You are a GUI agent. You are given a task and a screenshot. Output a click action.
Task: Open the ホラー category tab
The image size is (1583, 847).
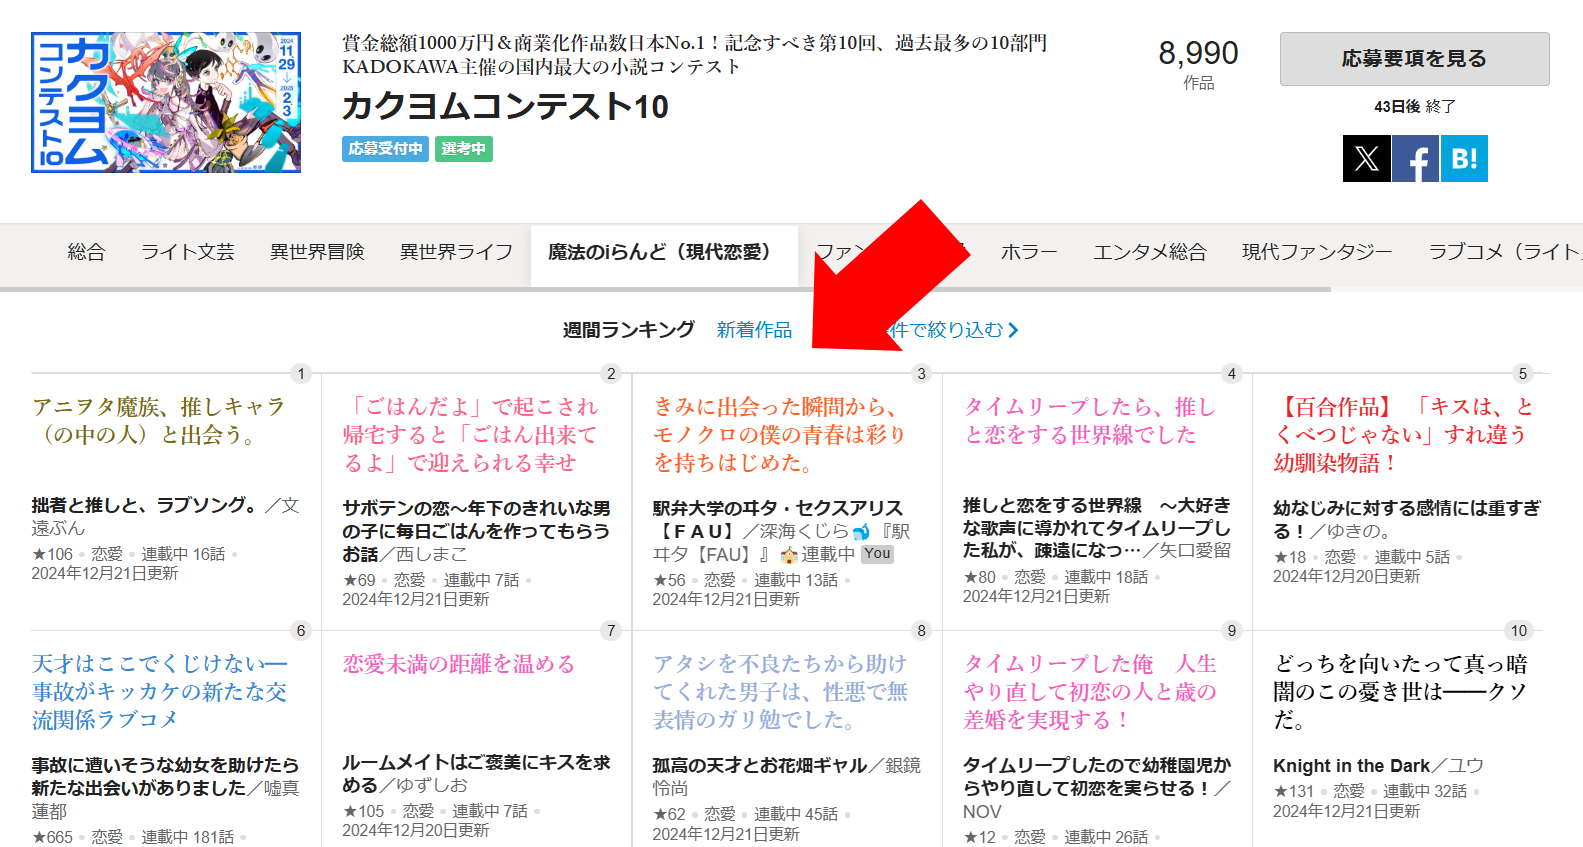click(1028, 252)
